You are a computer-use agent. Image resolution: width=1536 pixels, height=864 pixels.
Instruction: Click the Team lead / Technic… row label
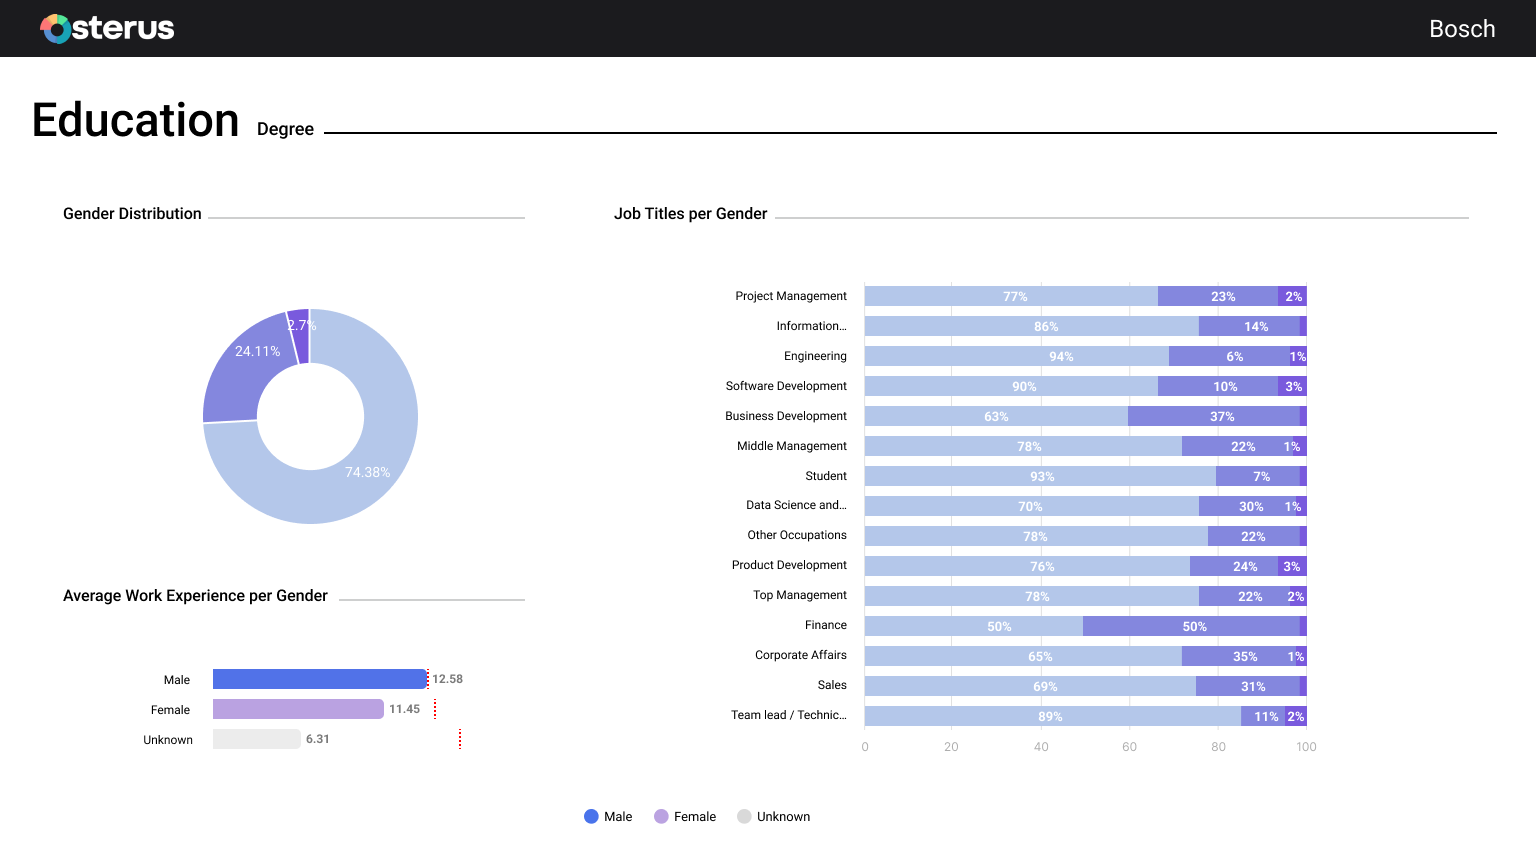(x=789, y=715)
